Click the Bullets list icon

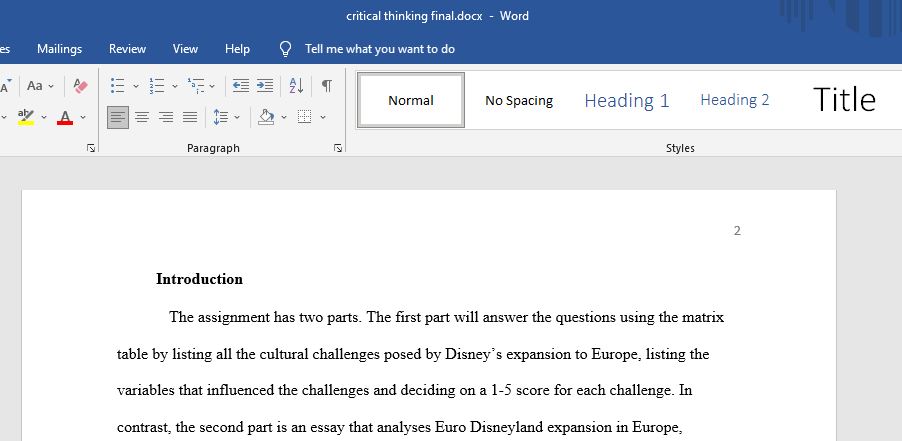click(x=117, y=86)
